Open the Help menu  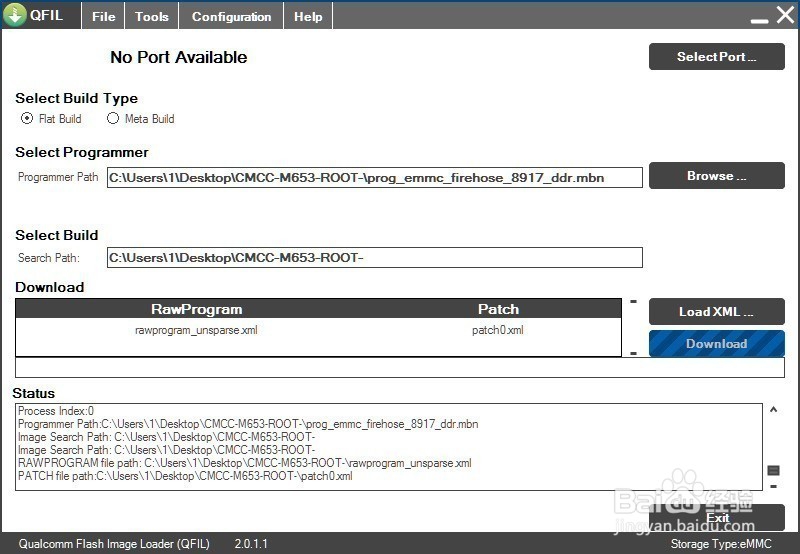tap(308, 16)
